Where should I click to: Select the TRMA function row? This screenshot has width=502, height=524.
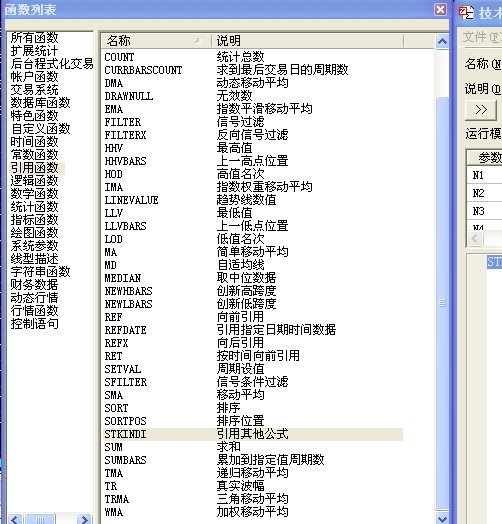[252, 500]
